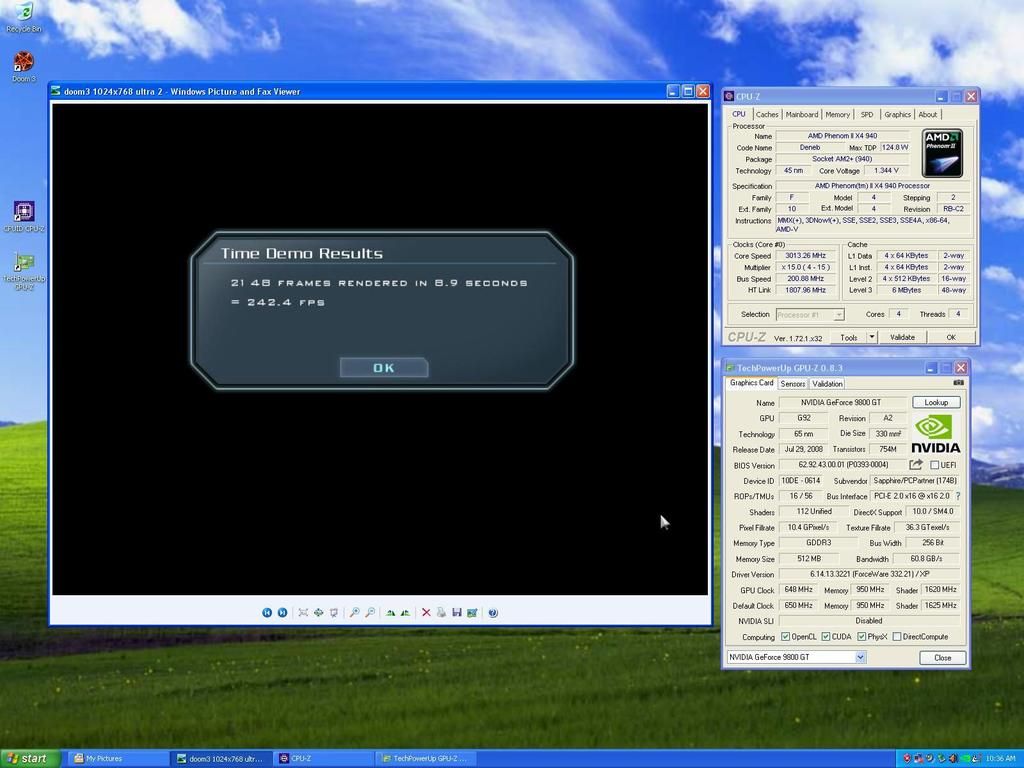
Task: Switch to the Caches tab in CPU-Z
Action: point(767,114)
